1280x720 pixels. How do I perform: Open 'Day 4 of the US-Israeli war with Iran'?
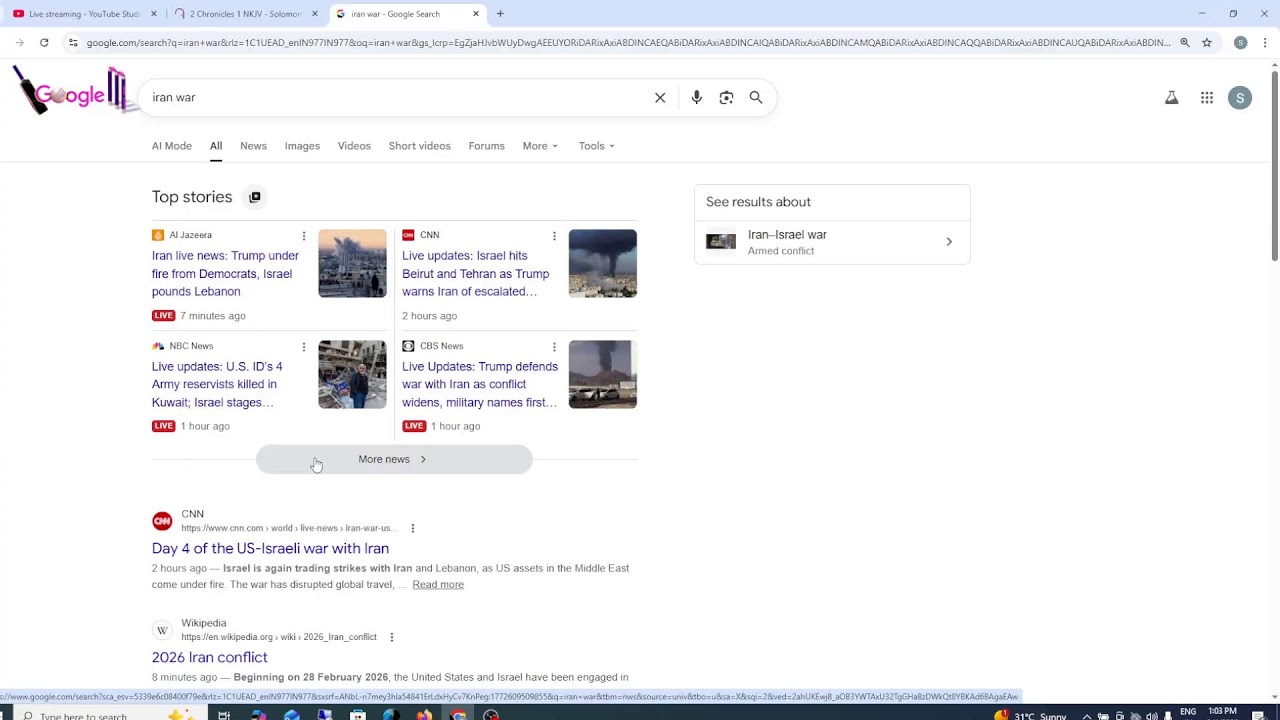[270, 549]
